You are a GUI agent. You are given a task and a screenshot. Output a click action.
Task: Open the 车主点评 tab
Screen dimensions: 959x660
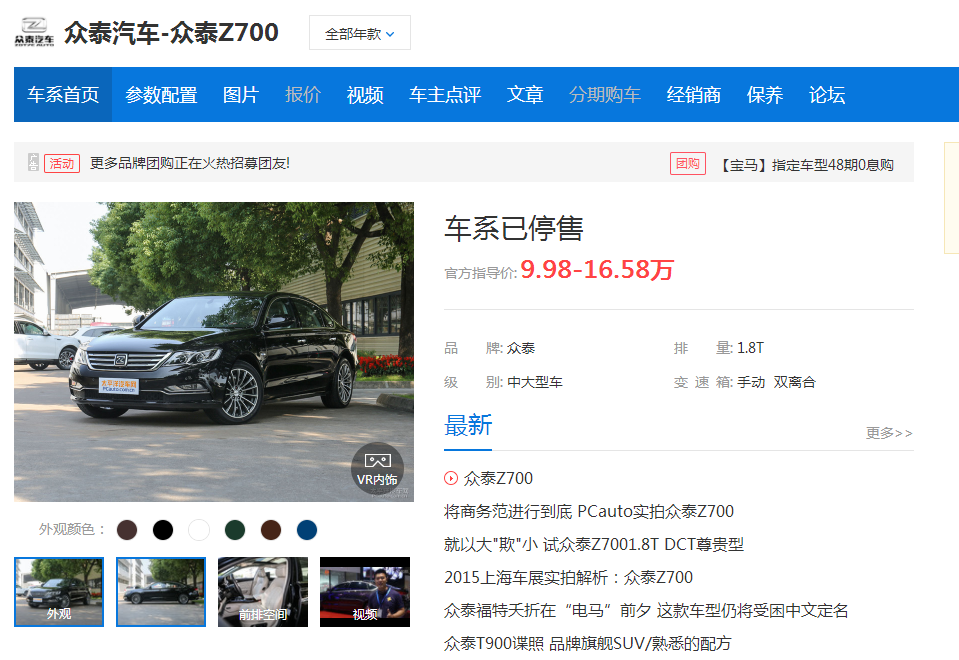[445, 95]
